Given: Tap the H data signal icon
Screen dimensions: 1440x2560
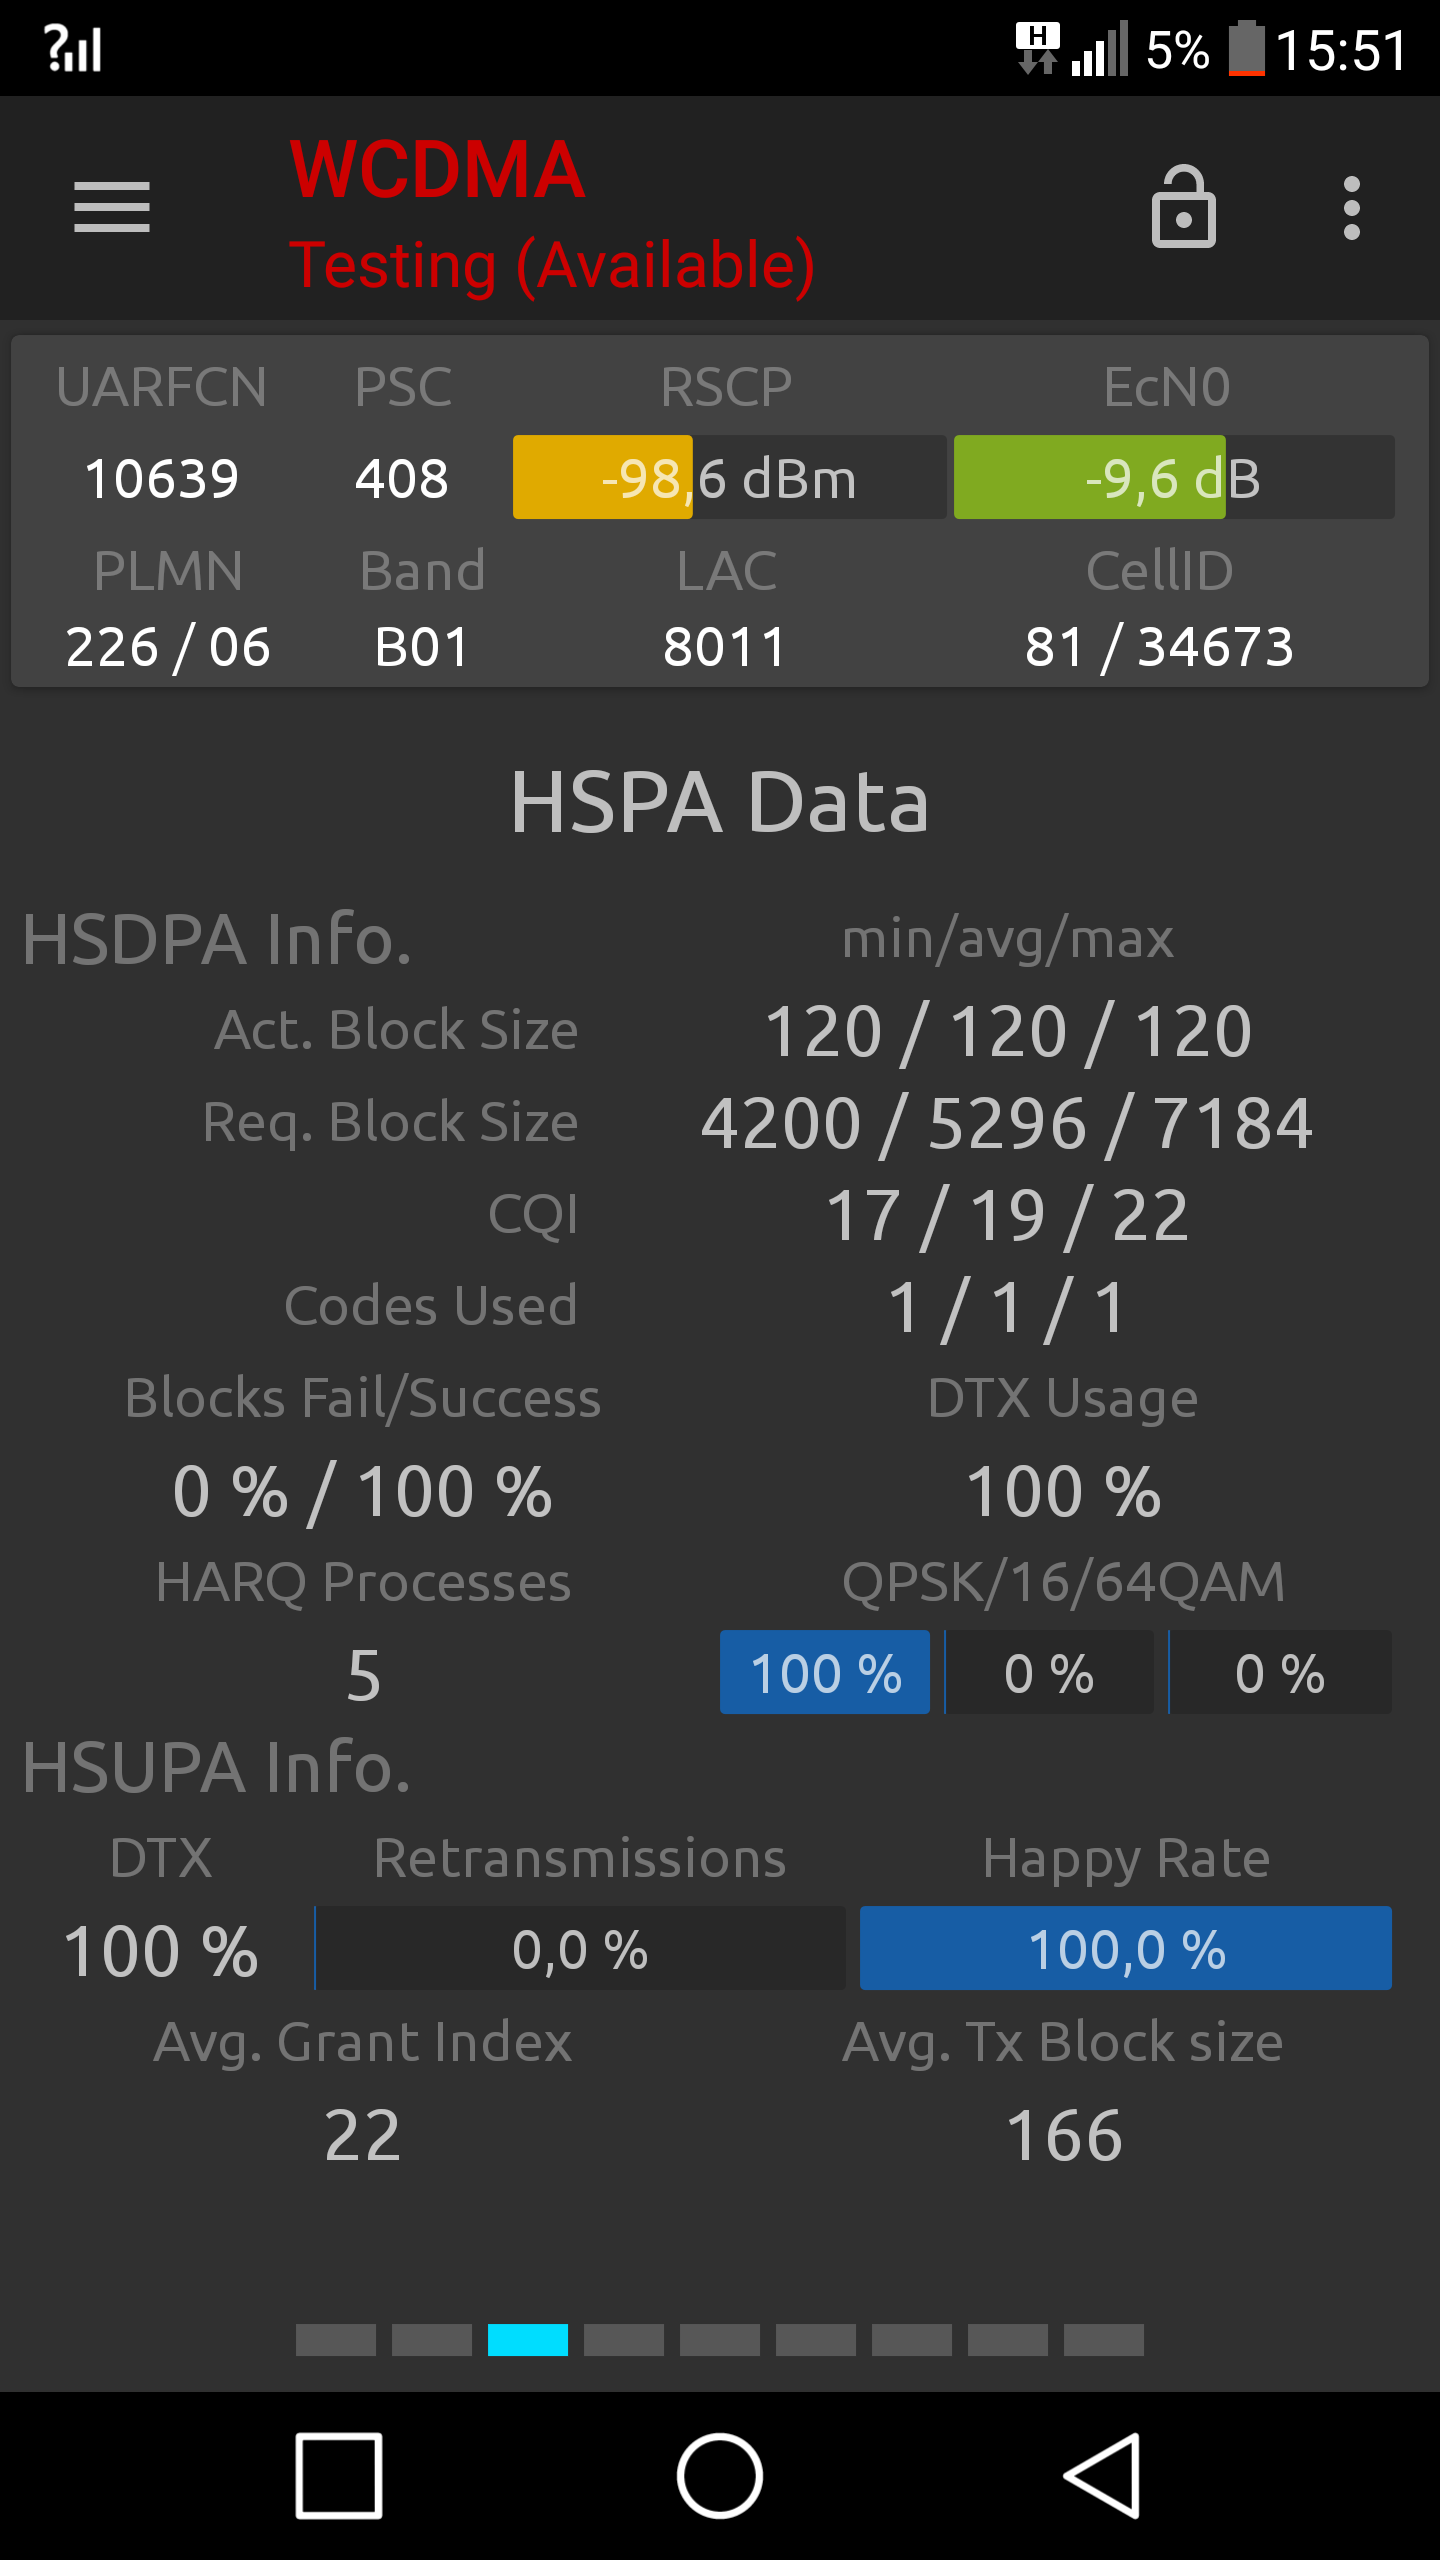Looking at the screenshot, I should [1037, 48].
